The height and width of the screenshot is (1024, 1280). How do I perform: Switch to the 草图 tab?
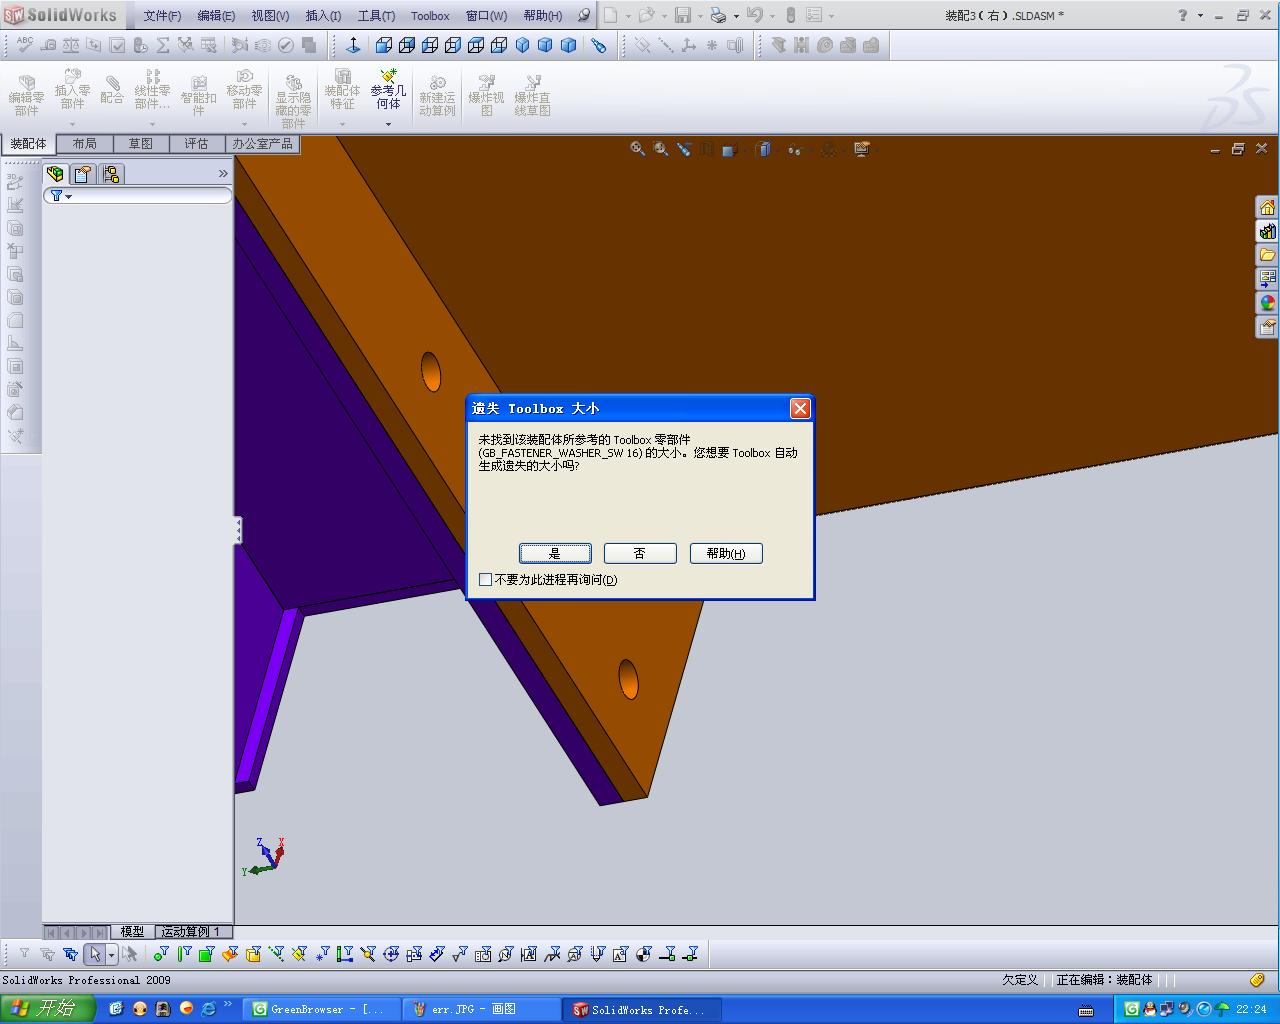pyautogui.click(x=141, y=144)
